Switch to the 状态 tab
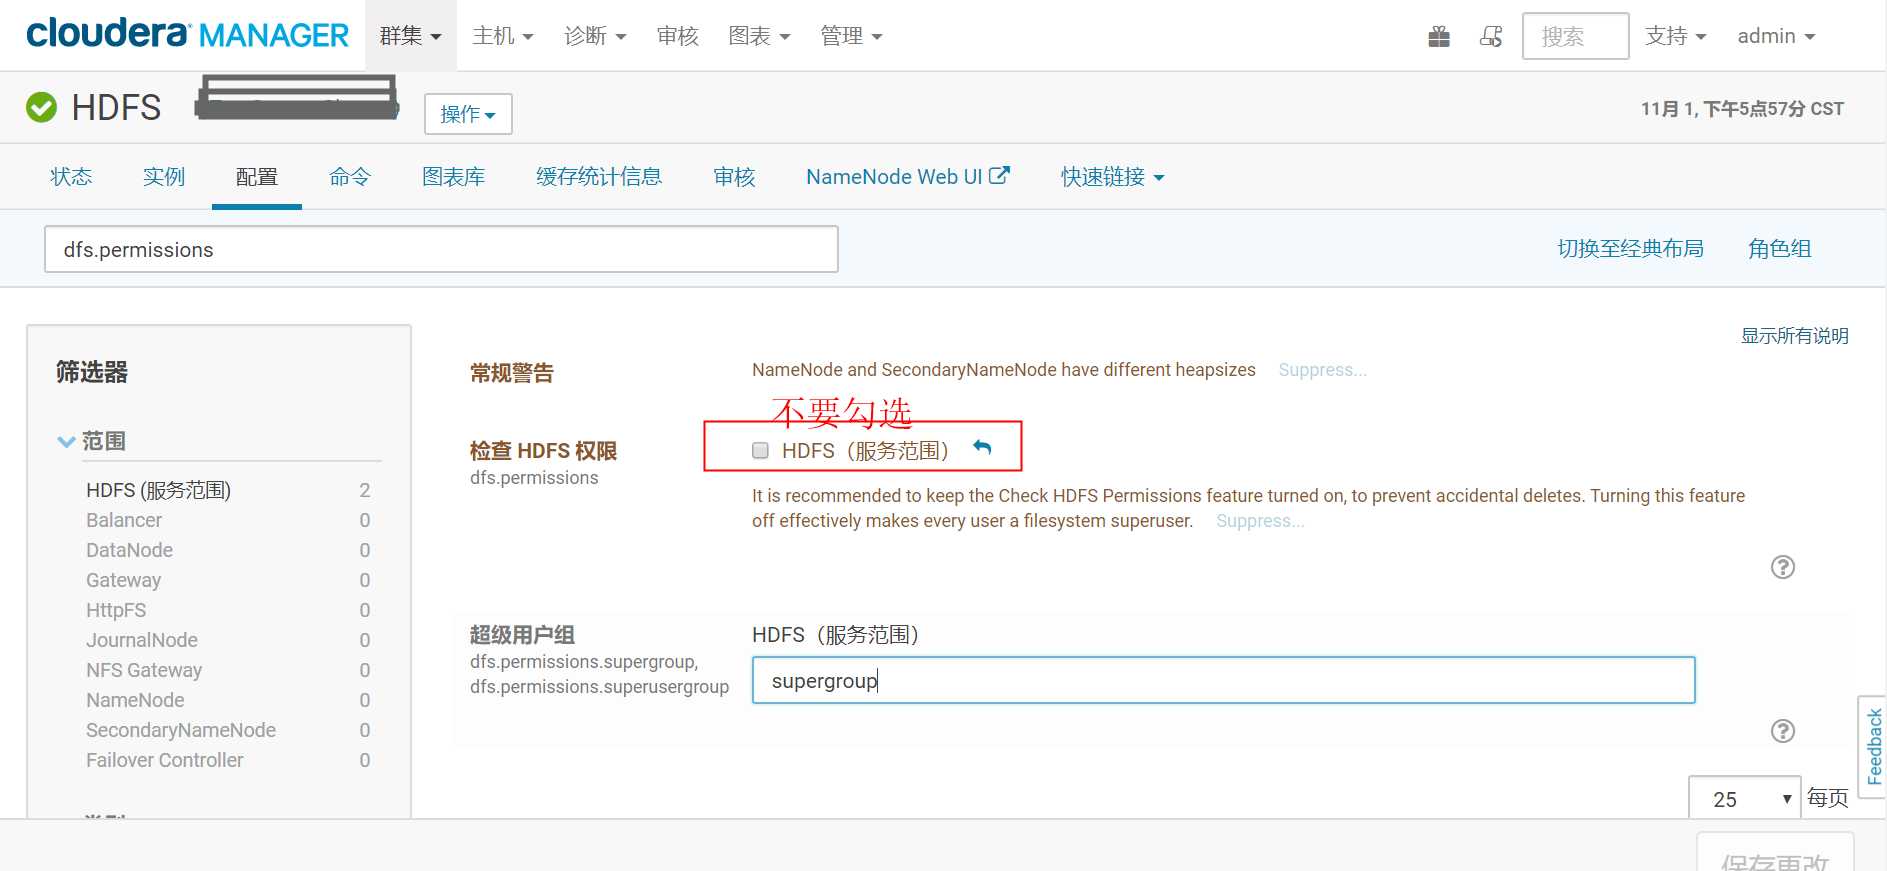The height and width of the screenshot is (871, 1887). coord(71,177)
